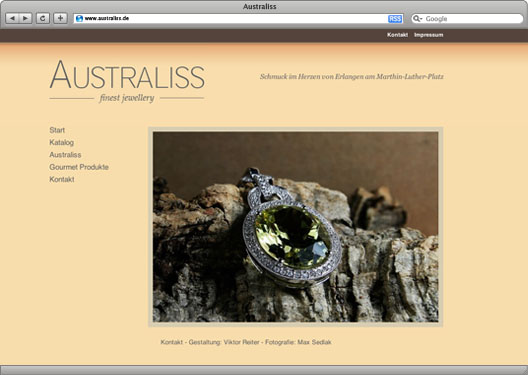528x375 pixels.
Task: Click the Australiss finest jewellery logo
Action: [x=127, y=81]
